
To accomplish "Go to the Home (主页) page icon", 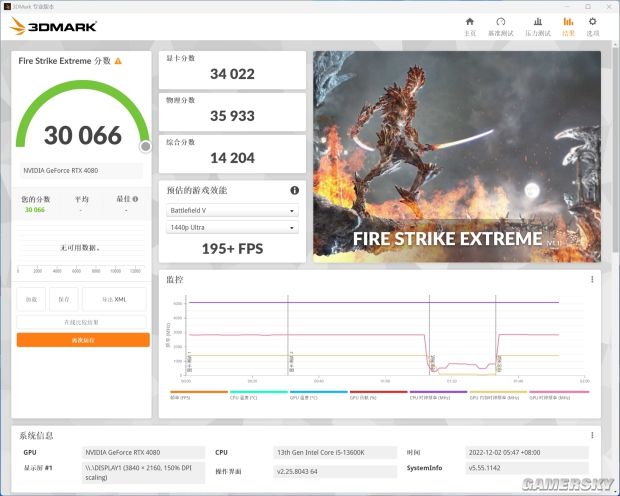I will [469, 22].
